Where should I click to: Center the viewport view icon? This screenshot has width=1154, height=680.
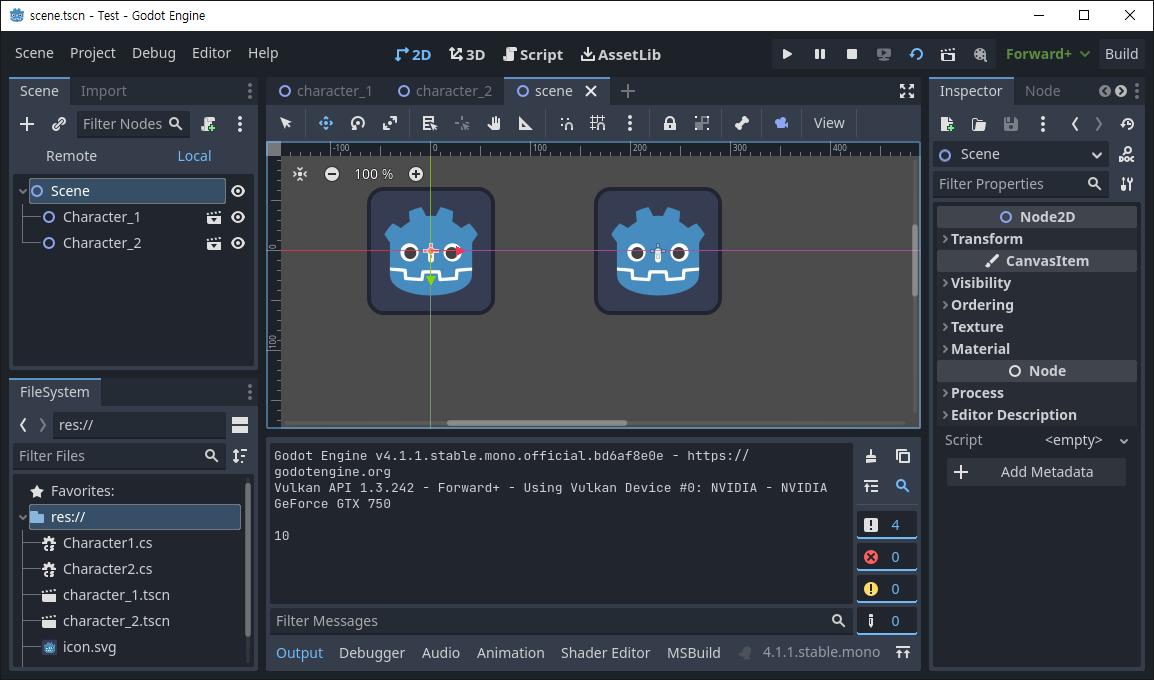300,174
